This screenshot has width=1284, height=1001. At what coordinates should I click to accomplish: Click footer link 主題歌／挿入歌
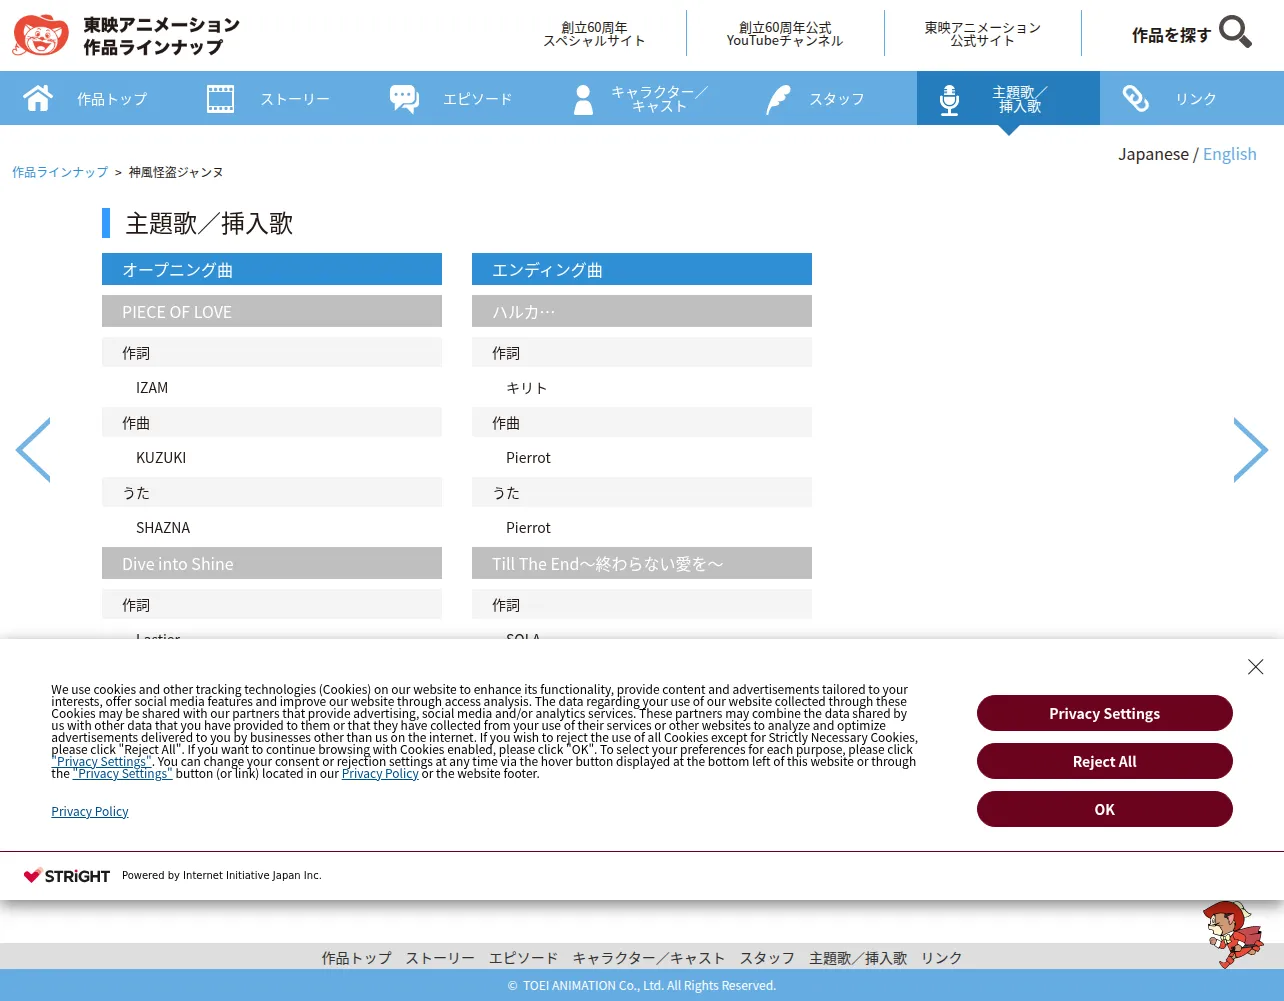tap(858, 958)
